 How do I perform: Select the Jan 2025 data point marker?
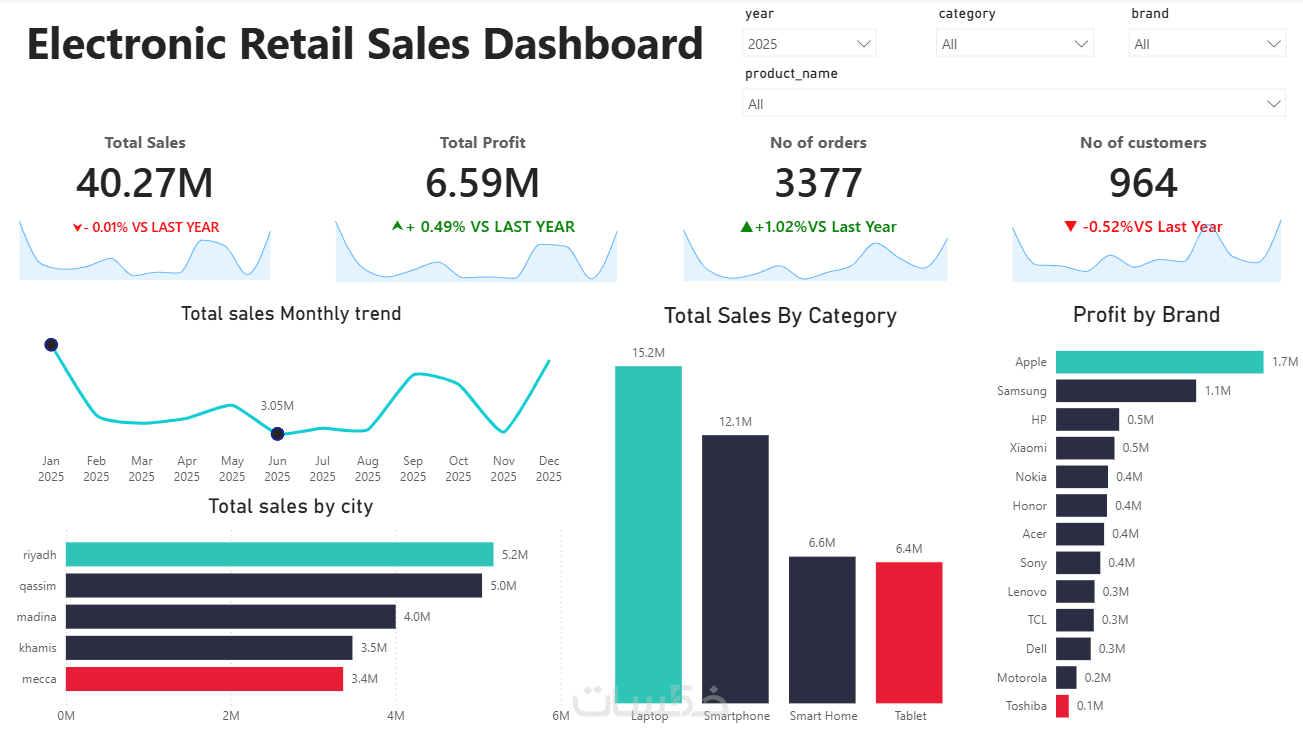pyautogui.click(x=51, y=345)
